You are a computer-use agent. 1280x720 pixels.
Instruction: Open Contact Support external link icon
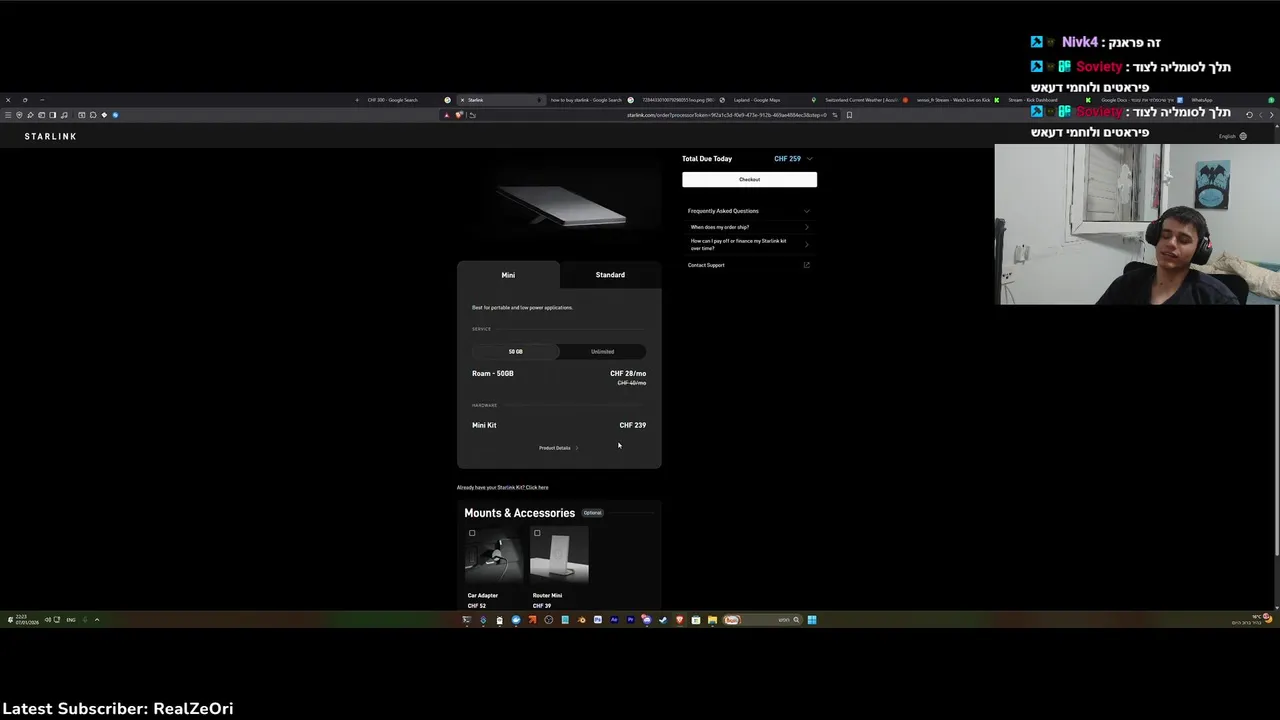pos(807,265)
